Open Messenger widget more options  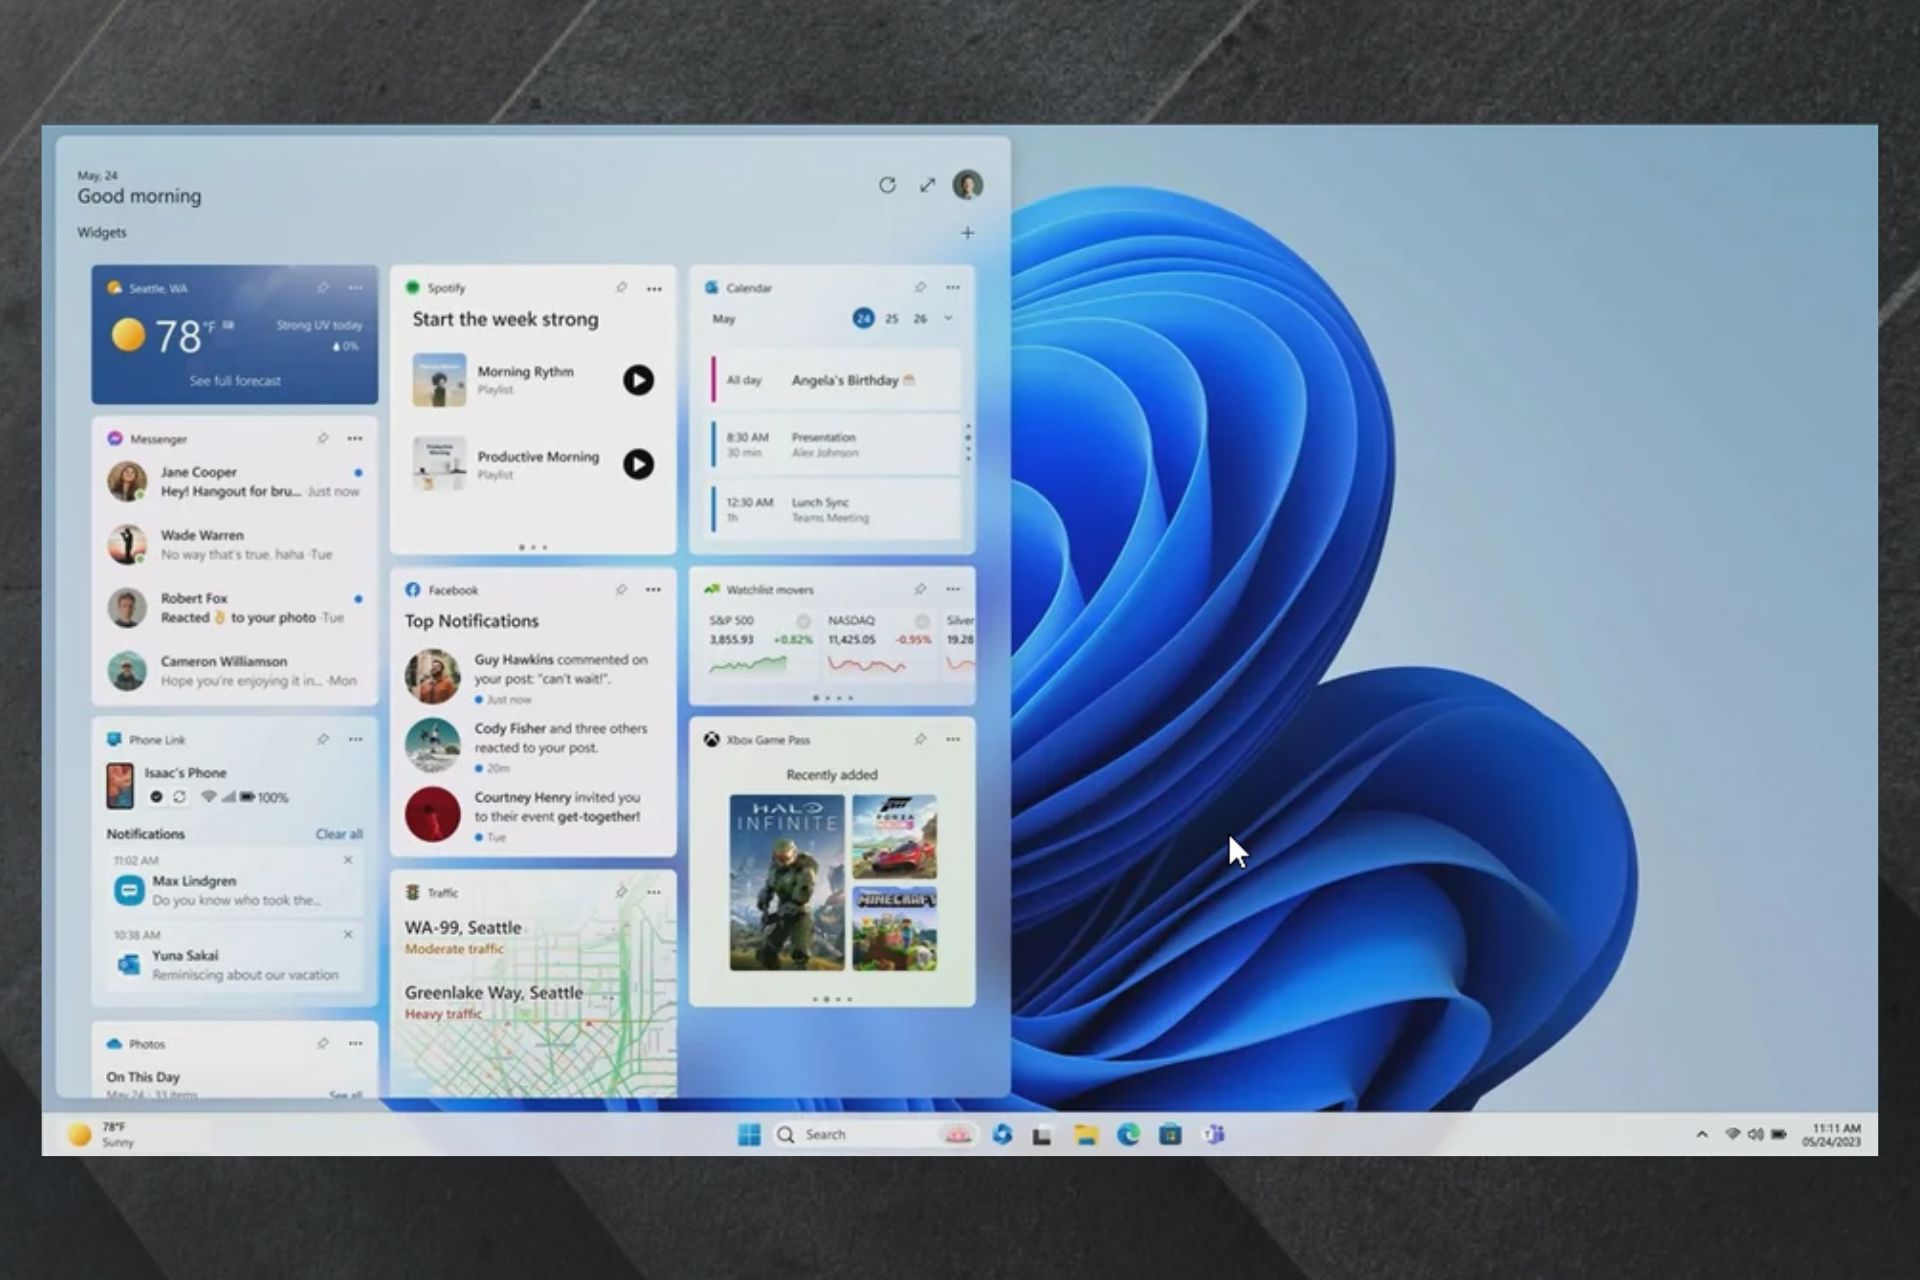[355, 438]
